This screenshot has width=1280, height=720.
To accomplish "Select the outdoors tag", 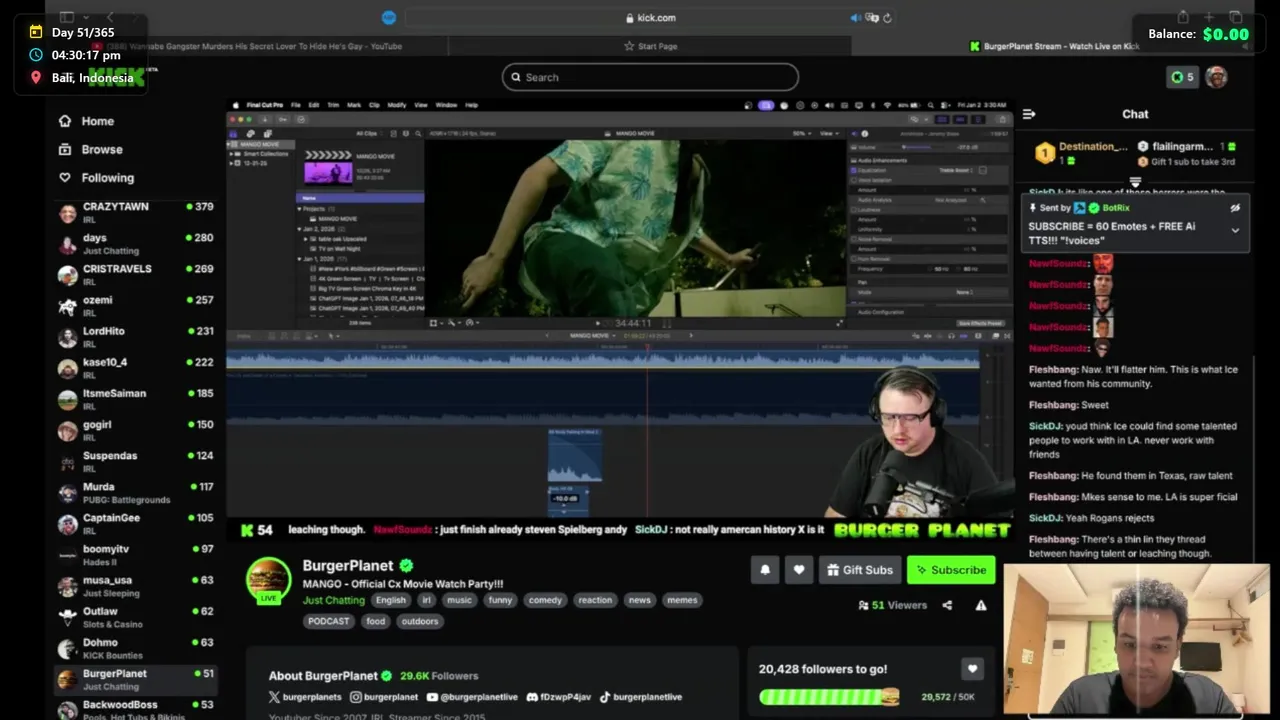I will coord(420,621).
